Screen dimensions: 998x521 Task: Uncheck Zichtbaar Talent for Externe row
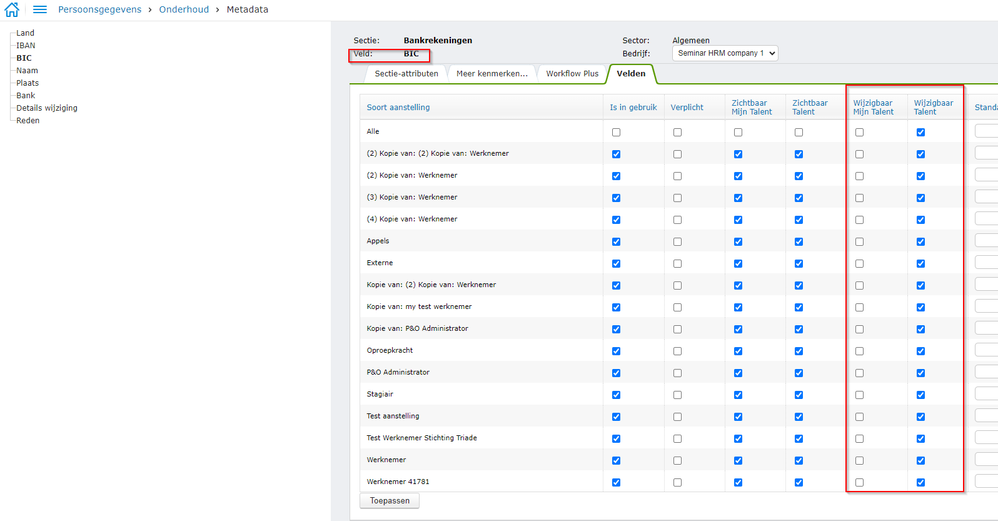[799, 264]
